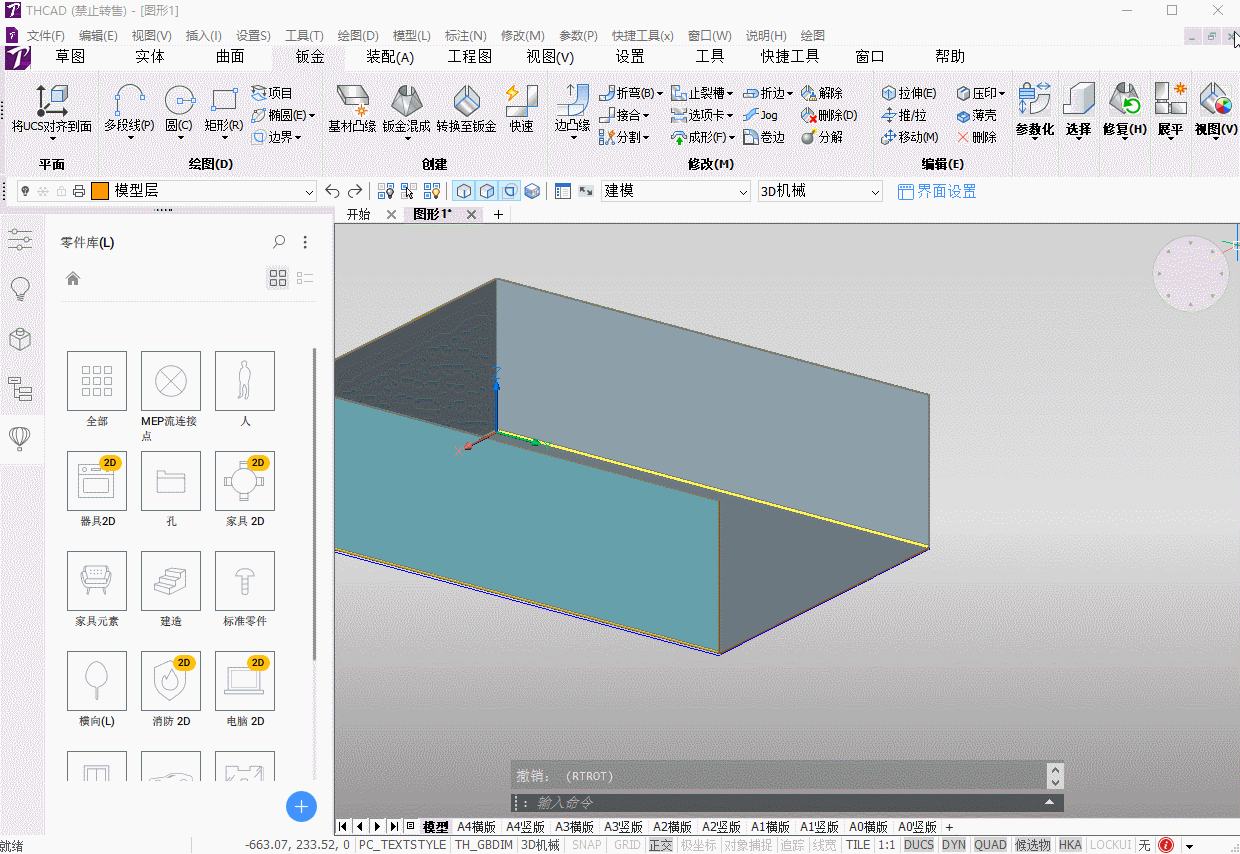1240x854 pixels.
Task: Click the redo arrow in toolbar
Action: click(355, 191)
